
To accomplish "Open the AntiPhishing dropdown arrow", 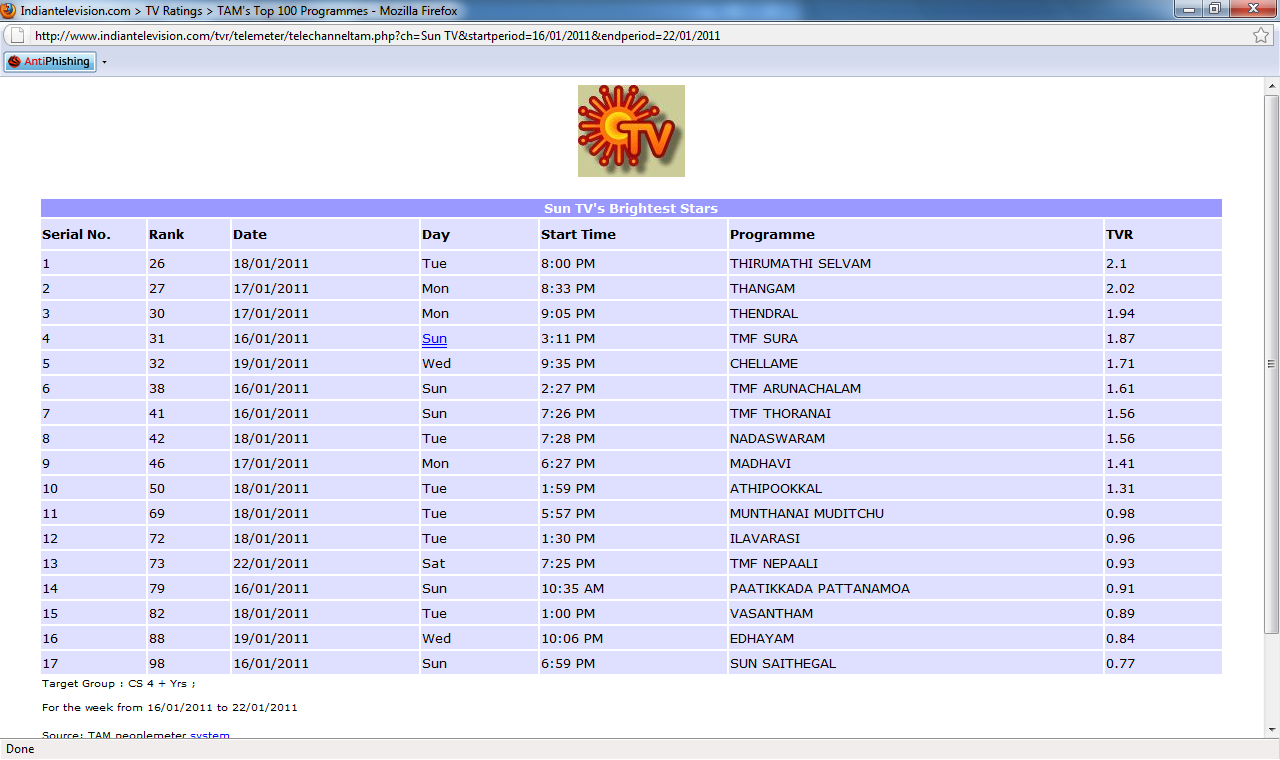I will [x=104, y=62].
